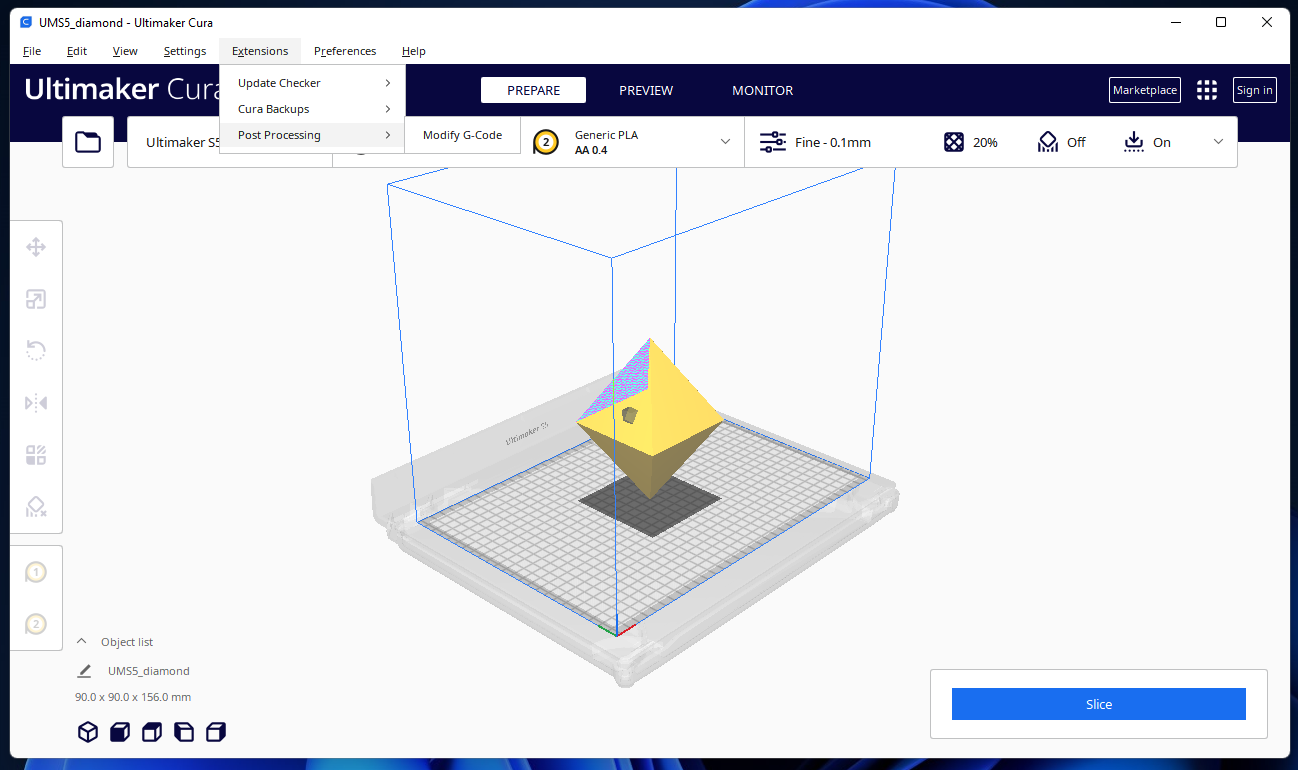Close the Extensions menu
The height and width of the screenshot is (770, 1298).
[x=260, y=51]
